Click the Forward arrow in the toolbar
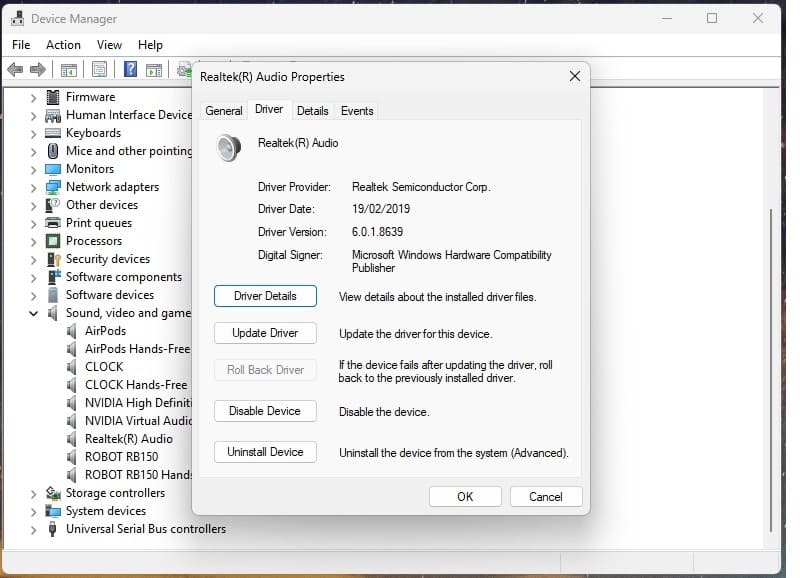Screen dimensions: 800x578 pos(38,69)
